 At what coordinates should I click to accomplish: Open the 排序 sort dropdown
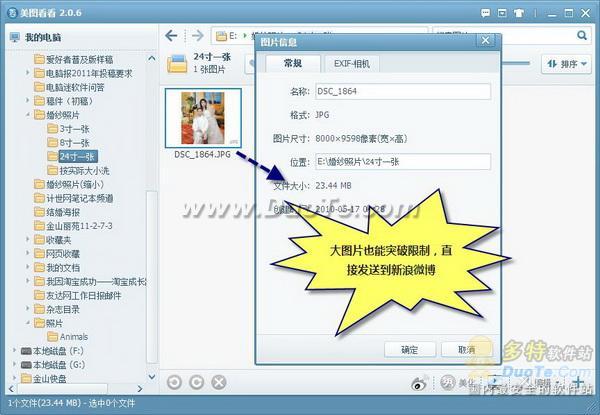coord(564,64)
